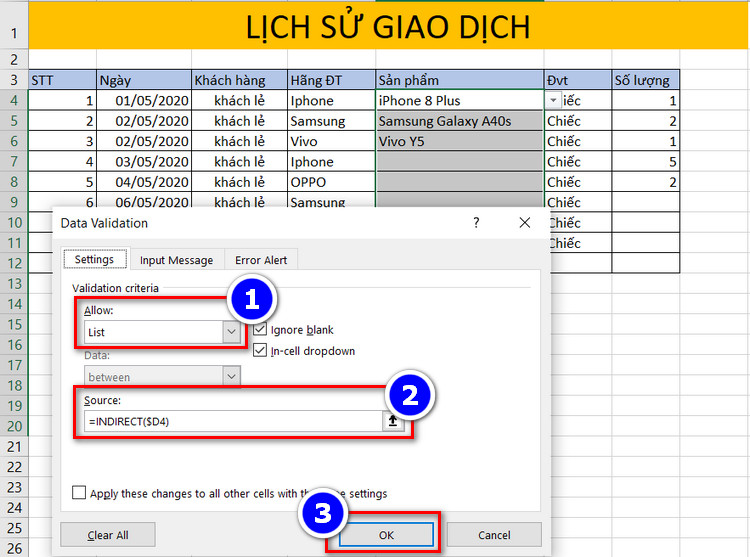Viewport: 750px width, 557px height.
Task: Click the OK button
Action: [386, 535]
